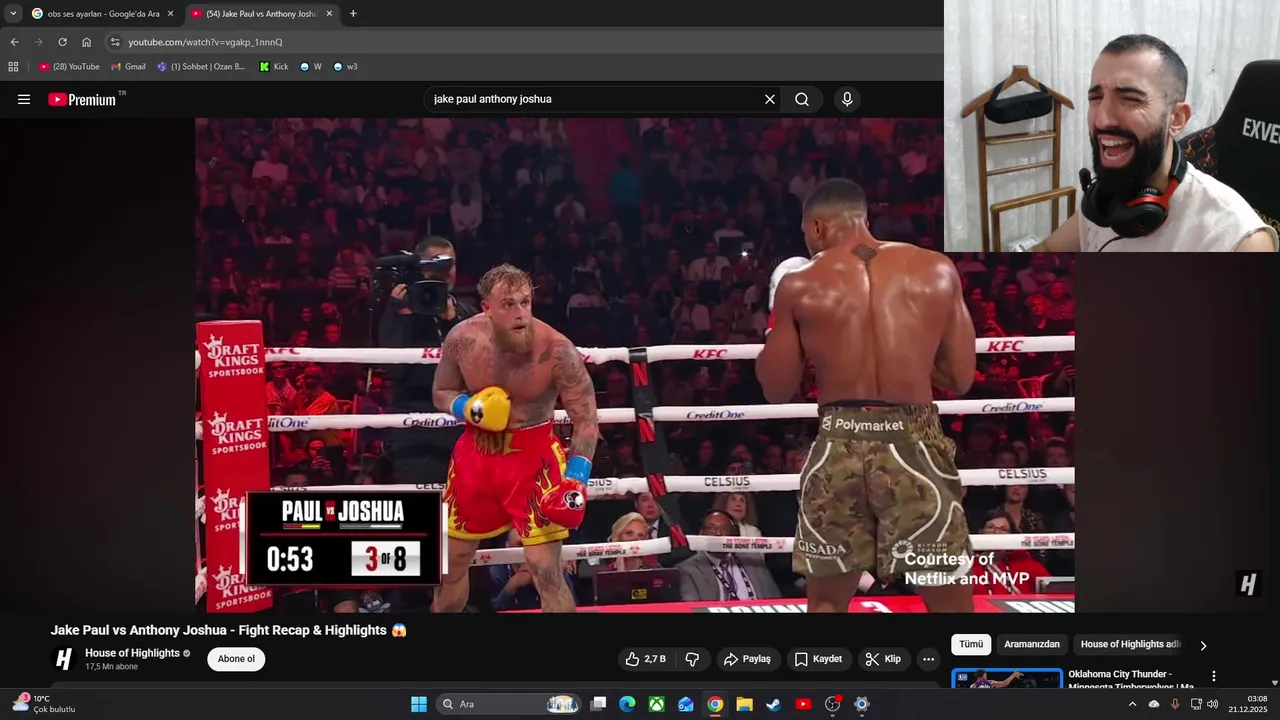Switch to Chrome on taskbar

coord(715,704)
